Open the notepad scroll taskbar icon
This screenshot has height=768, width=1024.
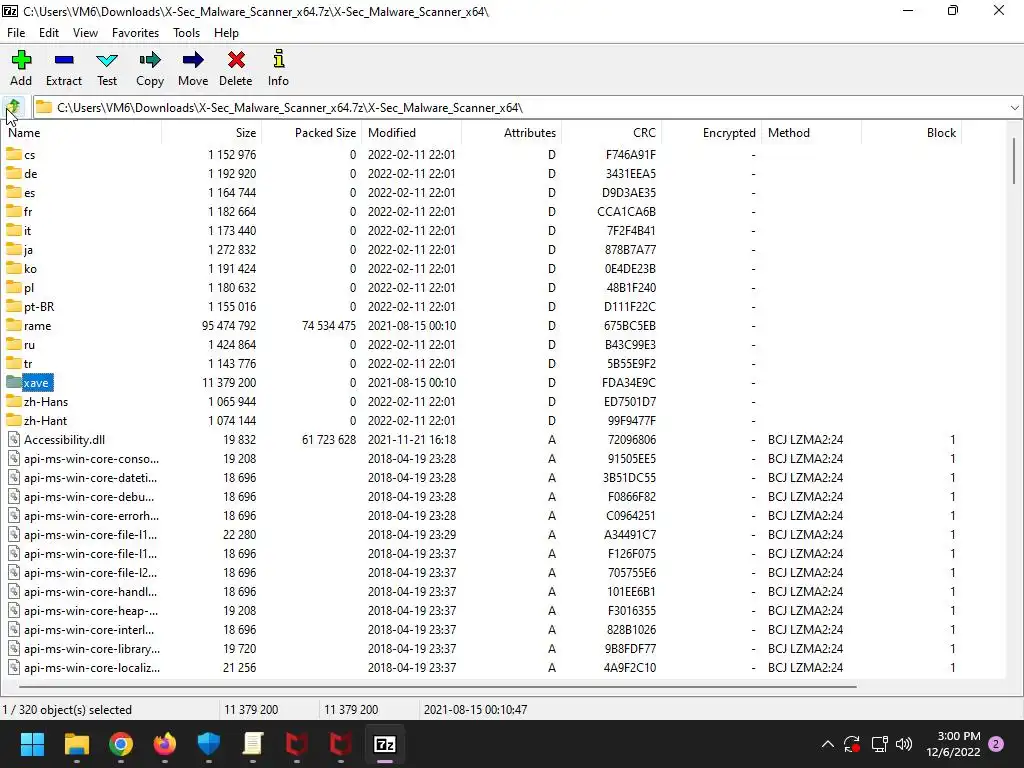click(253, 744)
